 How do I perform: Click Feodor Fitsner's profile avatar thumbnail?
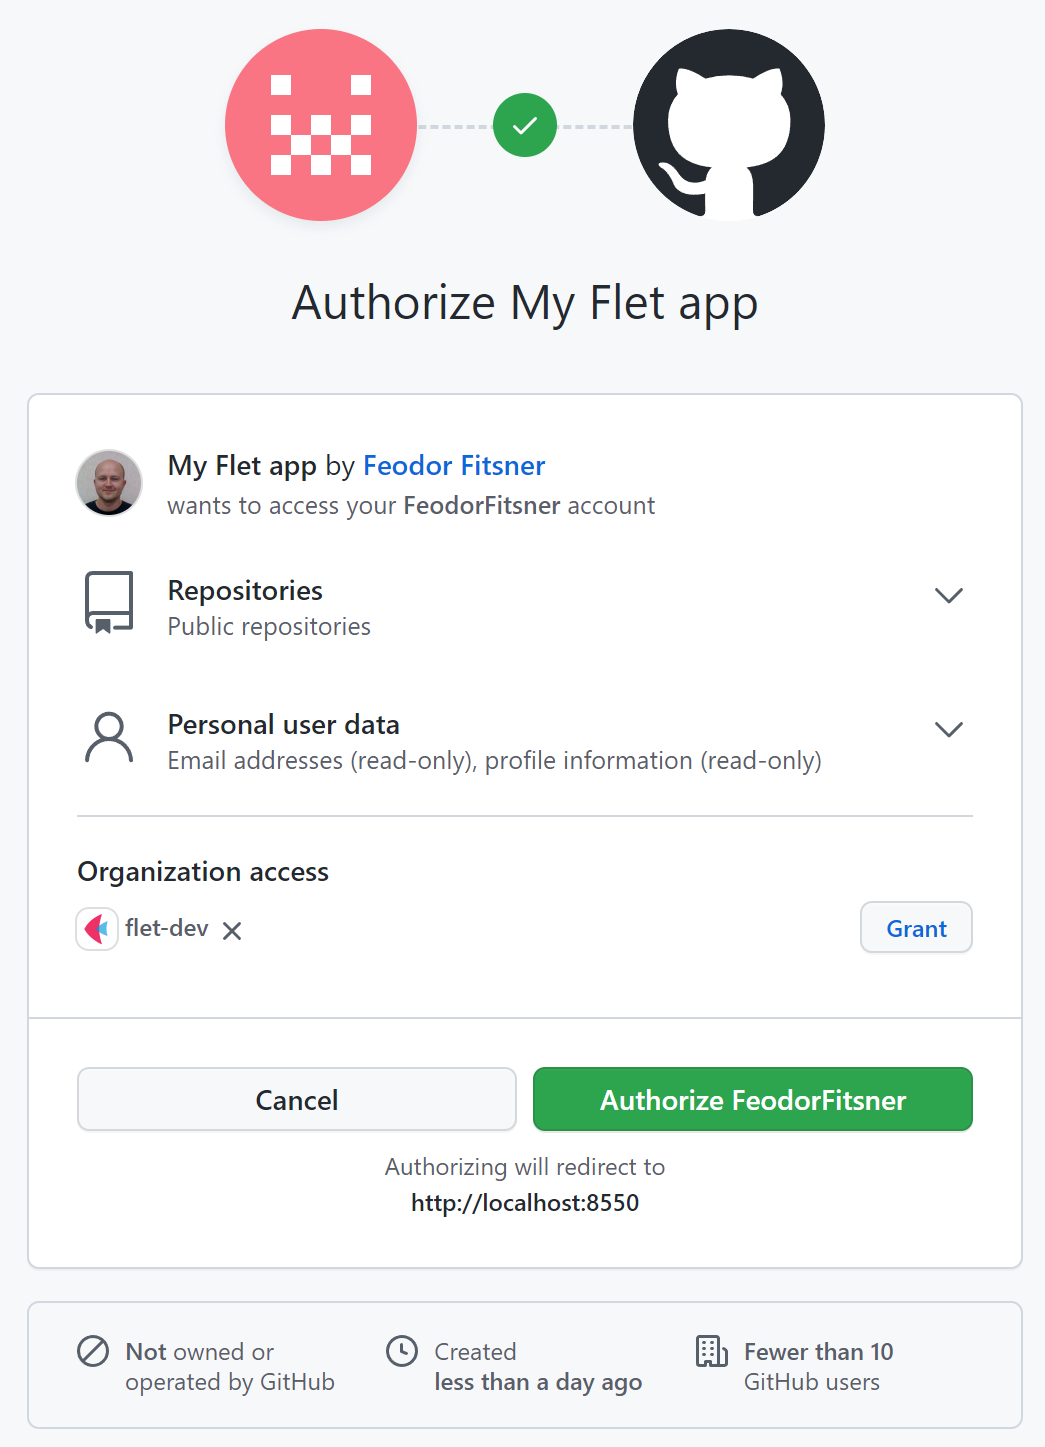(x=109, y=483)
